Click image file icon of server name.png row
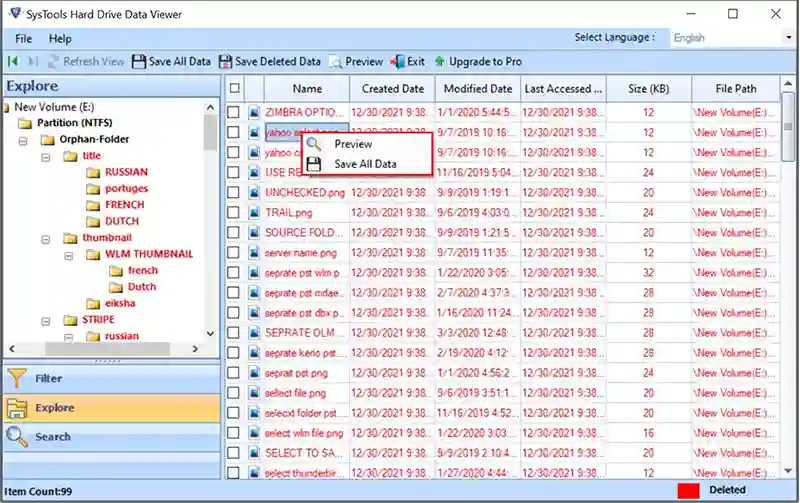This screenshot has width=800, height=503. [x=254, y=253]
